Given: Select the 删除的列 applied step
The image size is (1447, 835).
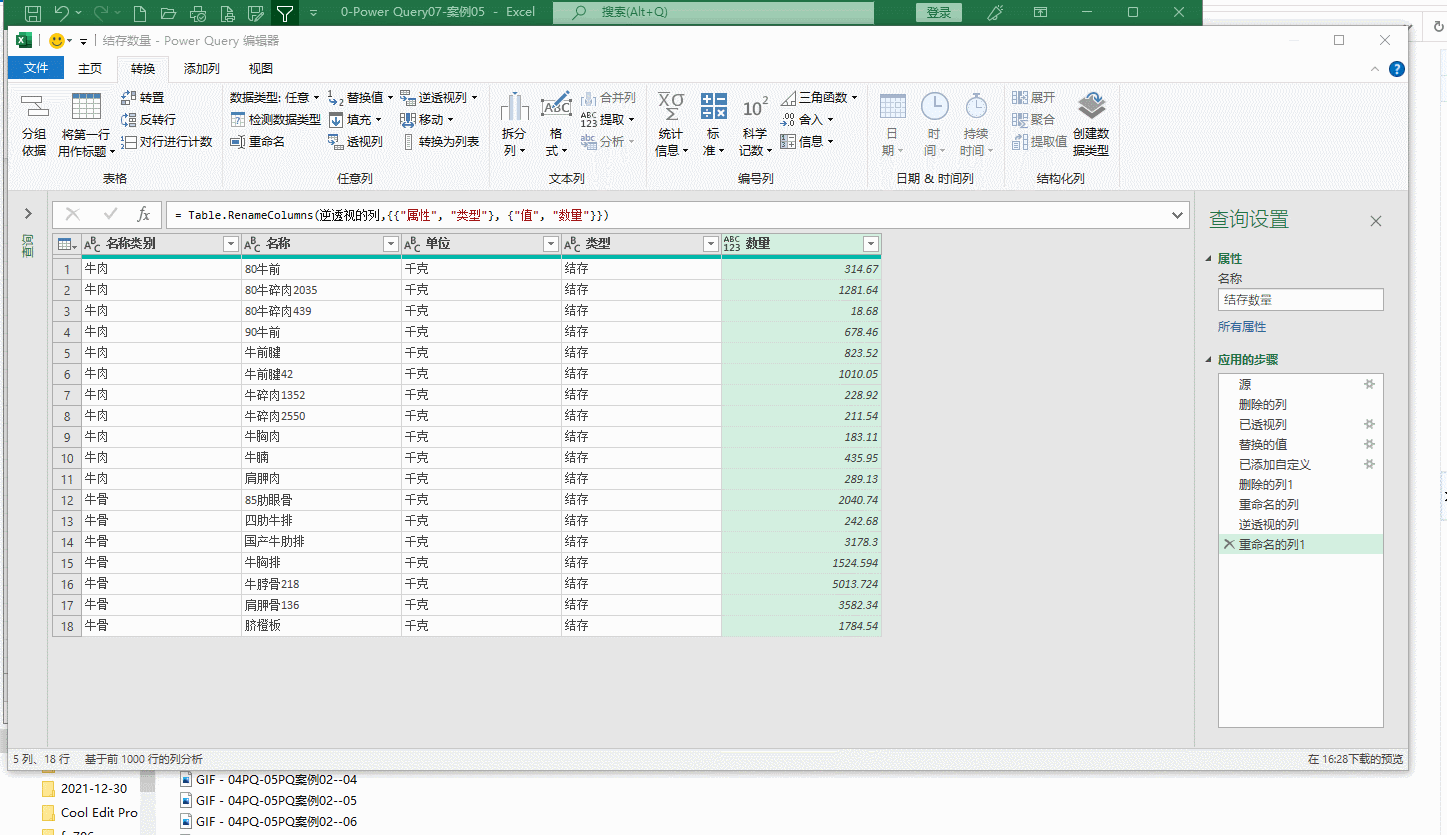Looking at the screenshot, I should point(1262,404).
